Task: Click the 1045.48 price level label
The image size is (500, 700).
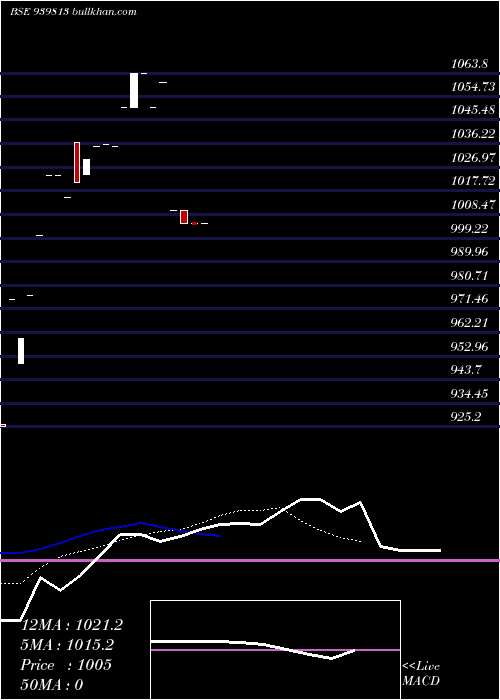Action: pos(473,110)
